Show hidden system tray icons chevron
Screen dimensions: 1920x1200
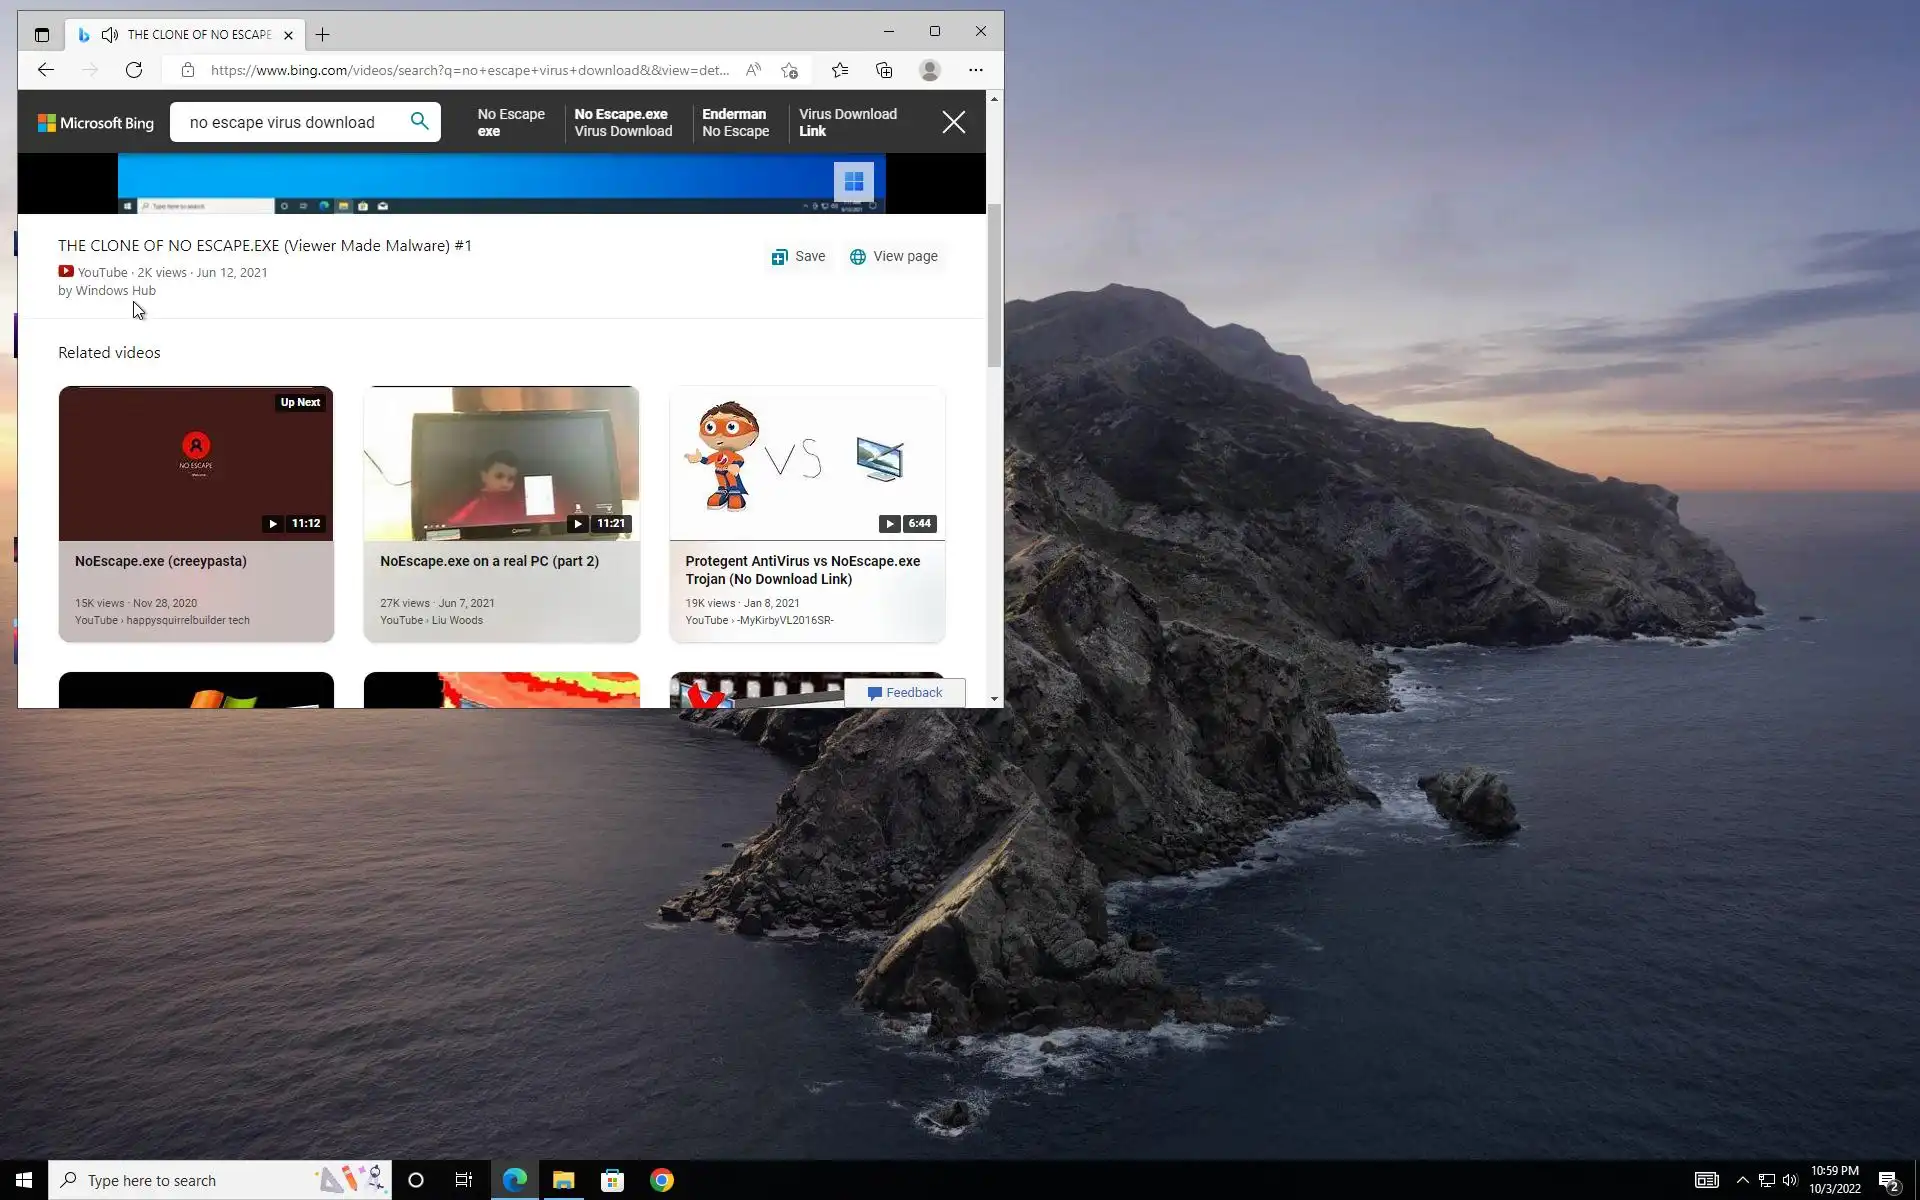pyautogui.click(x=1742, y=1180)
